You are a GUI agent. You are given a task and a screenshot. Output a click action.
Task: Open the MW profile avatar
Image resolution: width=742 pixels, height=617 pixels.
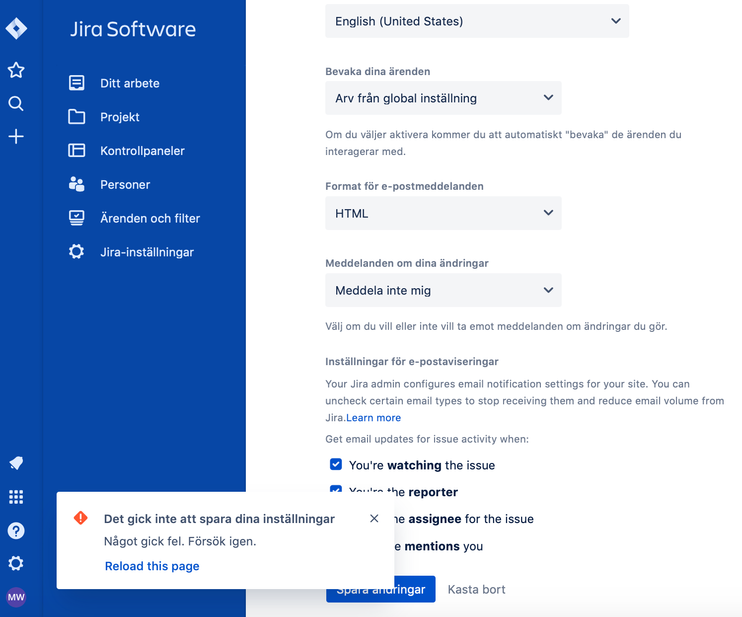coord(16,597)
